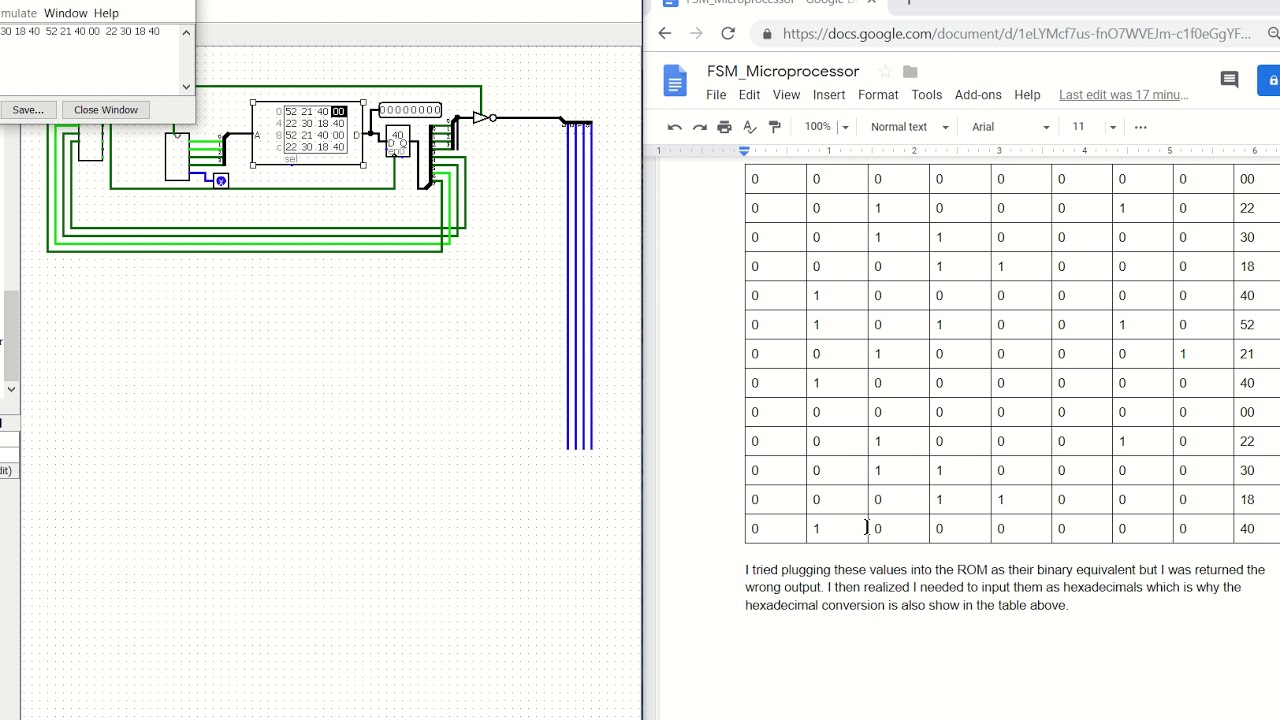
Task: Click the Close Window button
Action: (x=105, y=110)
